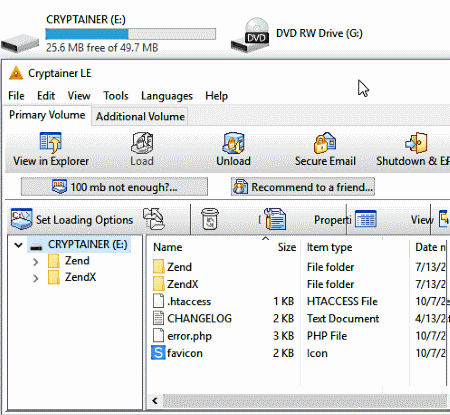
Task: Expand the Zend folder in tree
Action: point(36,262)
